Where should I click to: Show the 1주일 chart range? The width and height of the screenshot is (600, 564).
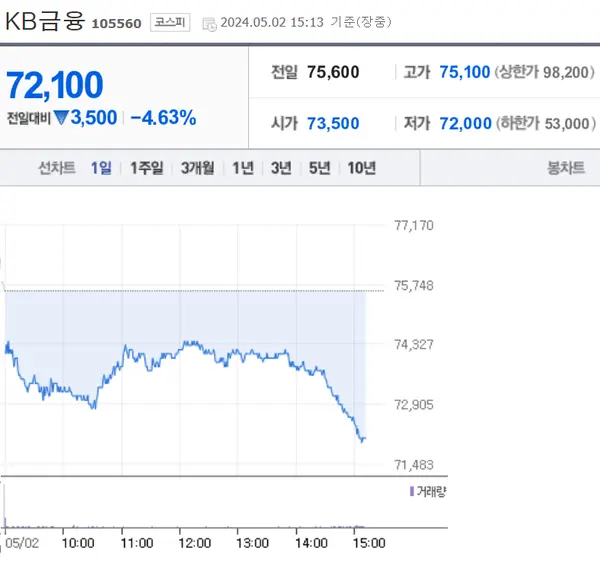pyautogui.click(x=146, y=168)
